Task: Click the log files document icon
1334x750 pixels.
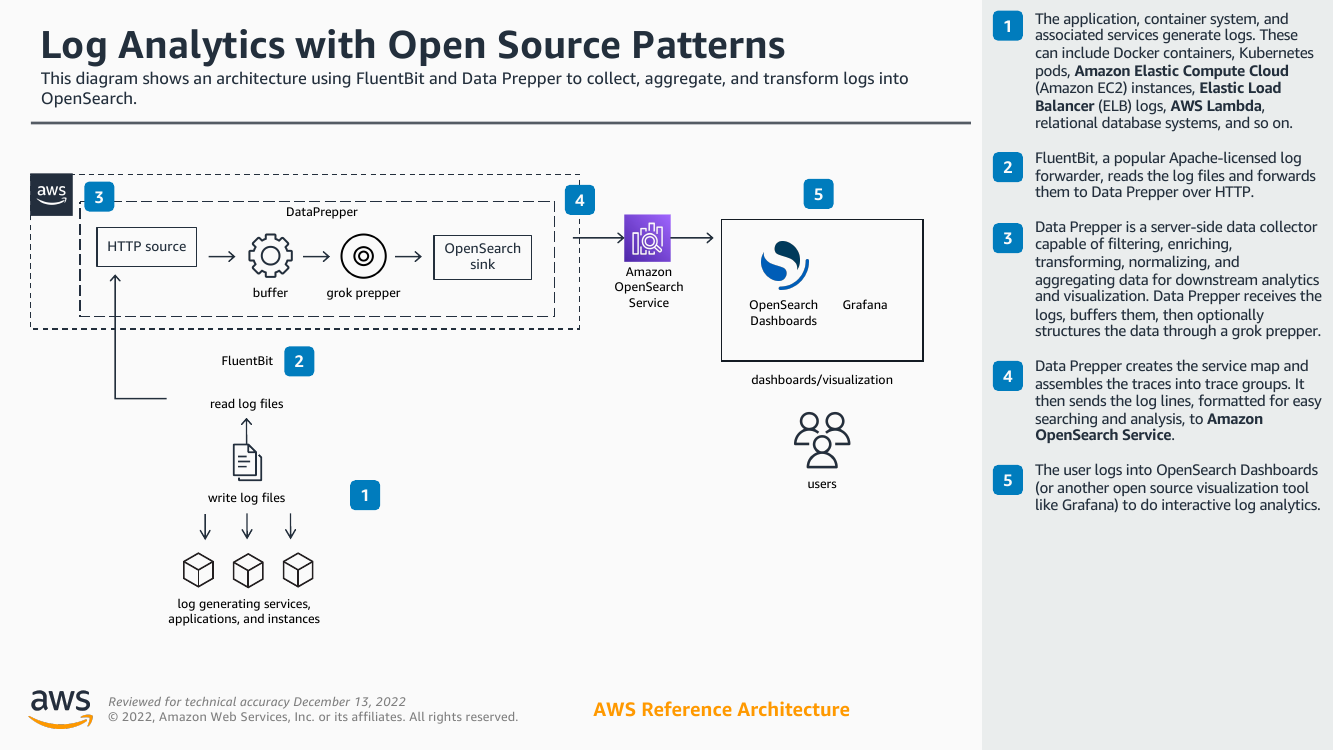Action: tap(247, 461)
